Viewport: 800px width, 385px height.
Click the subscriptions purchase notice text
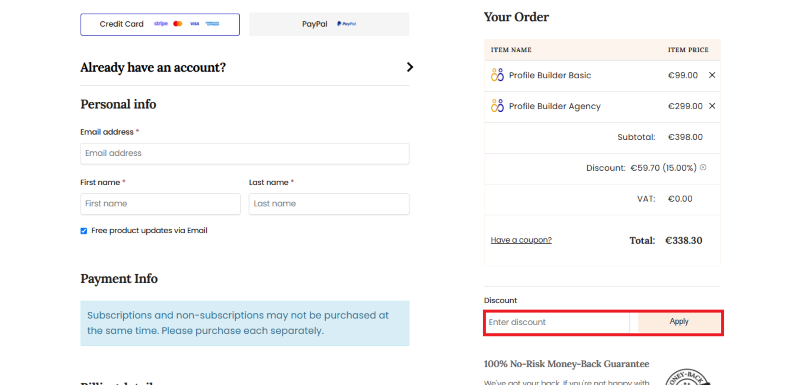click(238, 323)
